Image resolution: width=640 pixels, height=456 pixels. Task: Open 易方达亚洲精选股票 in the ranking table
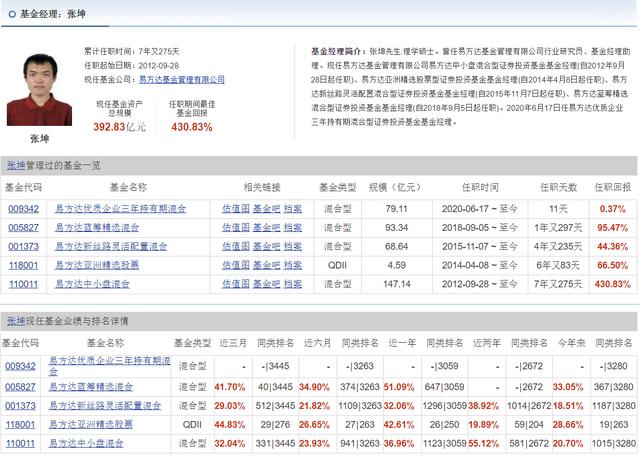point(91,425)
